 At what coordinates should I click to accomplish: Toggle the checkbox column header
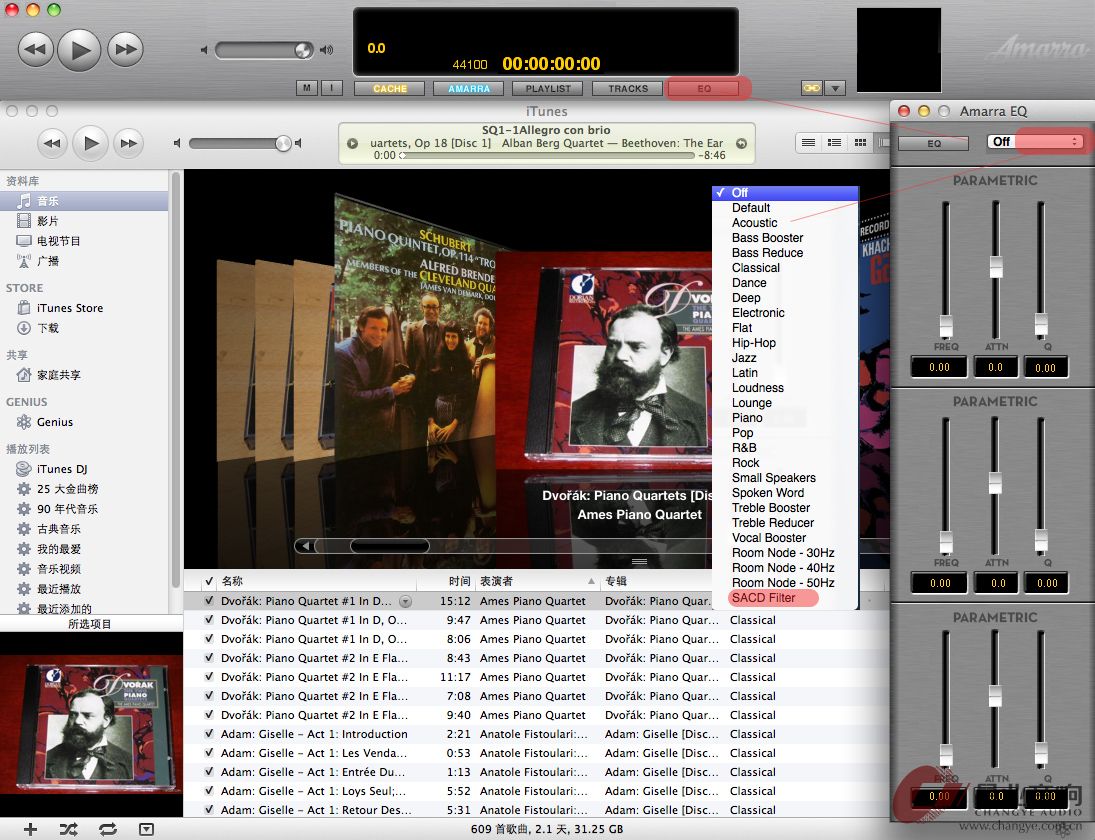pyautogui.click(x=209, y=581)
